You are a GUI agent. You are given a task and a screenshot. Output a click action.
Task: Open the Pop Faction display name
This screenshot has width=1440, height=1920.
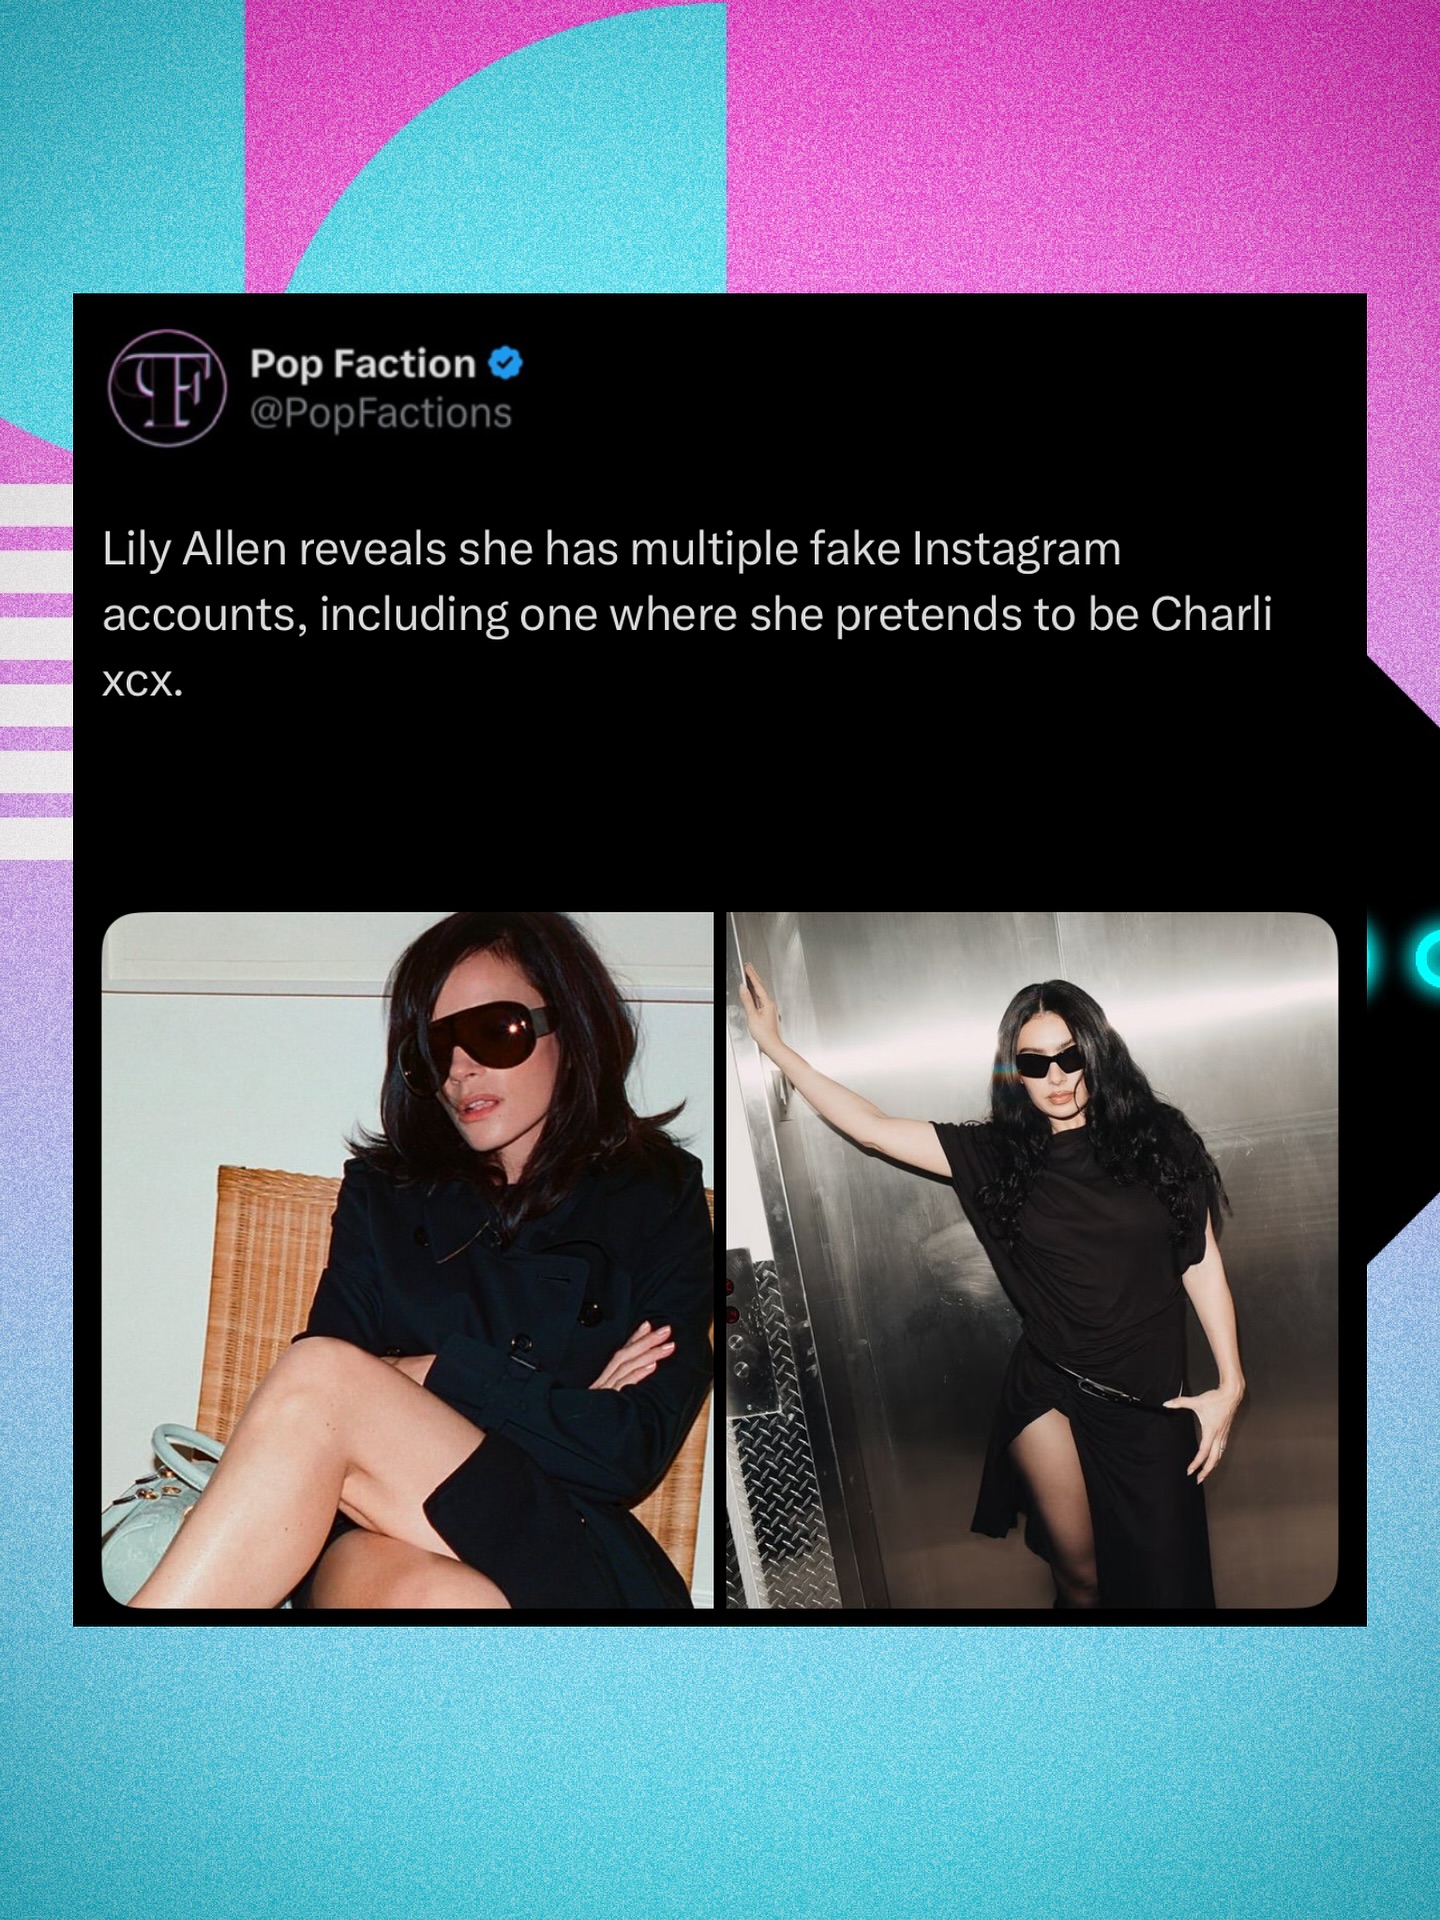point(363,364)
